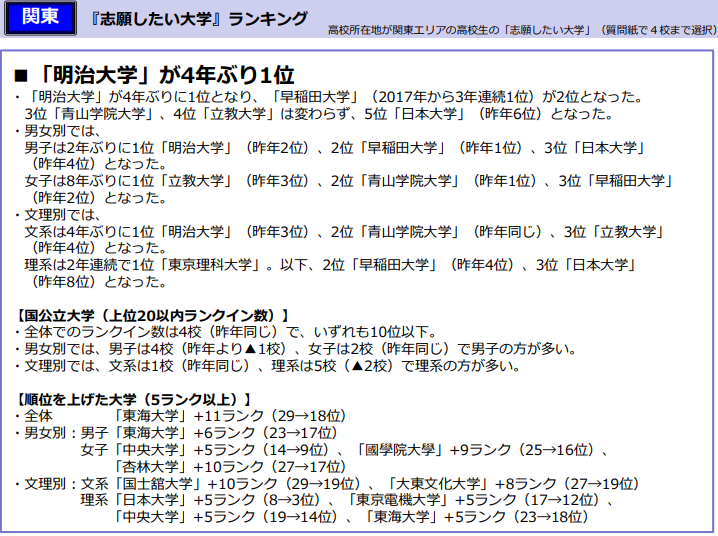Click the heading 【順位を上げた大学（5ランク以上）】
718x536 pixels.
pos(134,400)
